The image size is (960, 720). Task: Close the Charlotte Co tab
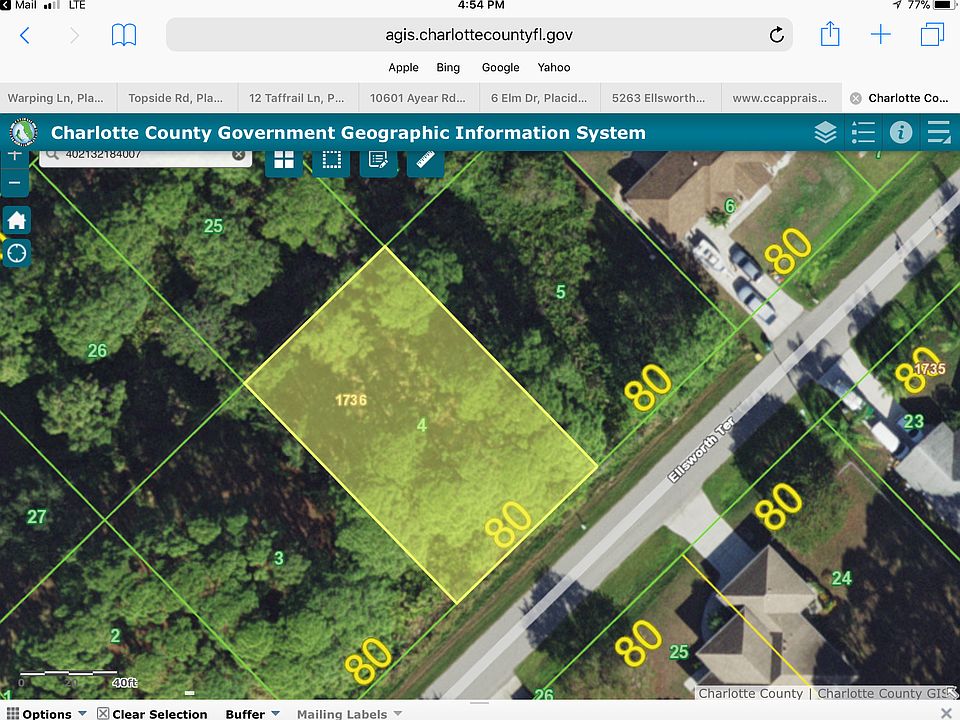(x=856, y=99)
